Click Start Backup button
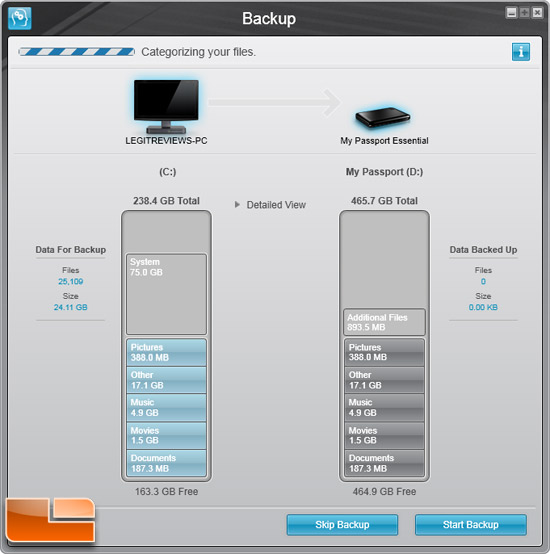 (471, 525)
